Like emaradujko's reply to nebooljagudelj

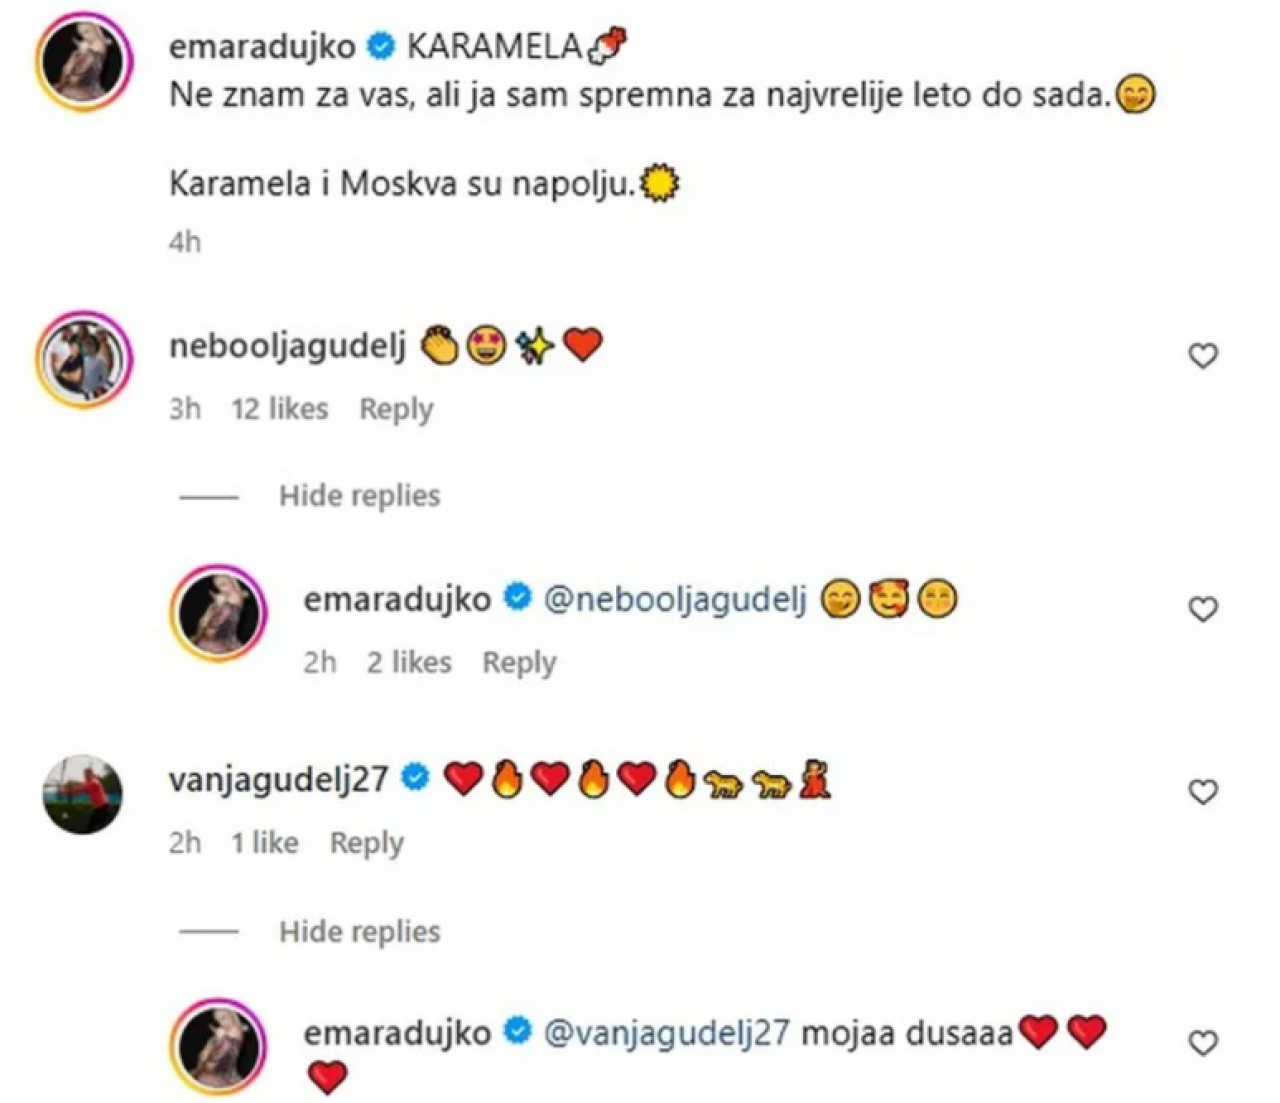pos(1203,609)
